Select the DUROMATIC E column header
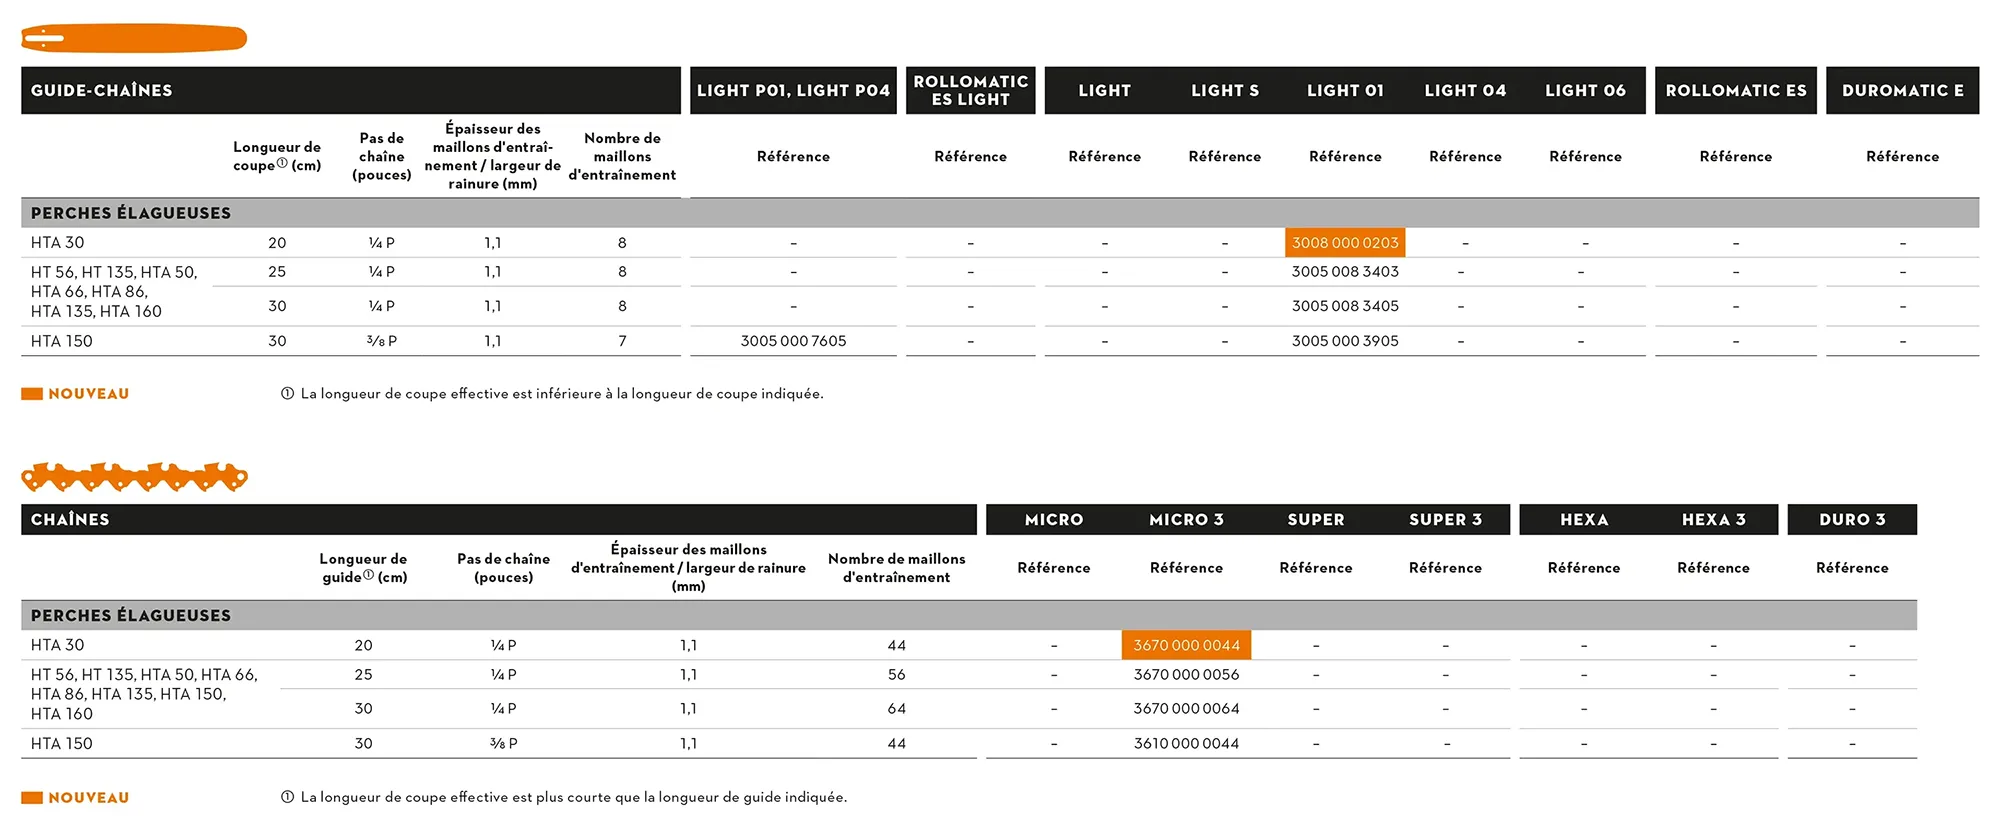Screen dimensions: 2000x831 [1903, 90]
